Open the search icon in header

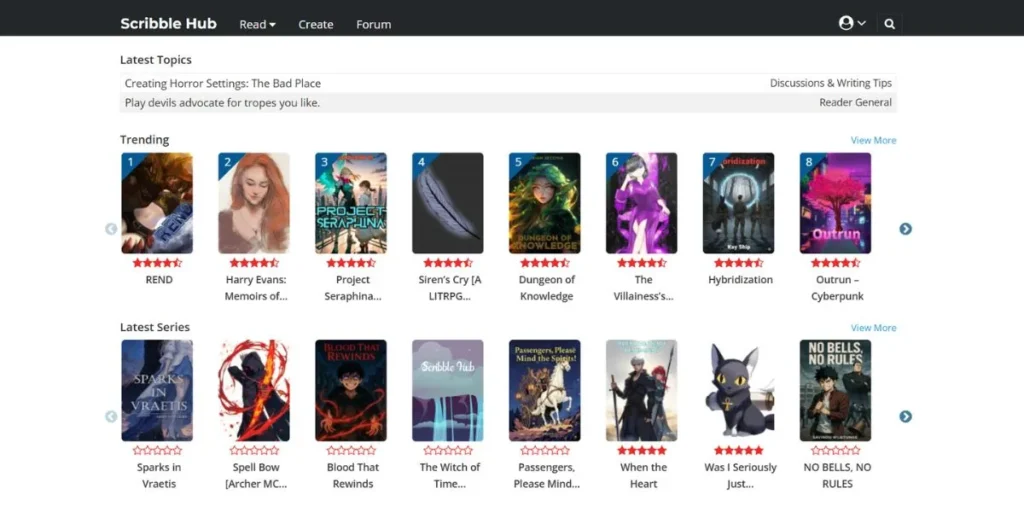coord(889,24)
